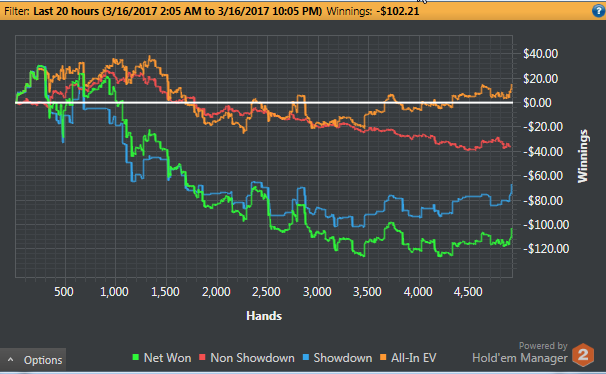The image size is (606, 374).
Task: Click the -$120.00 axis label
Action: (x=546, y=249)
